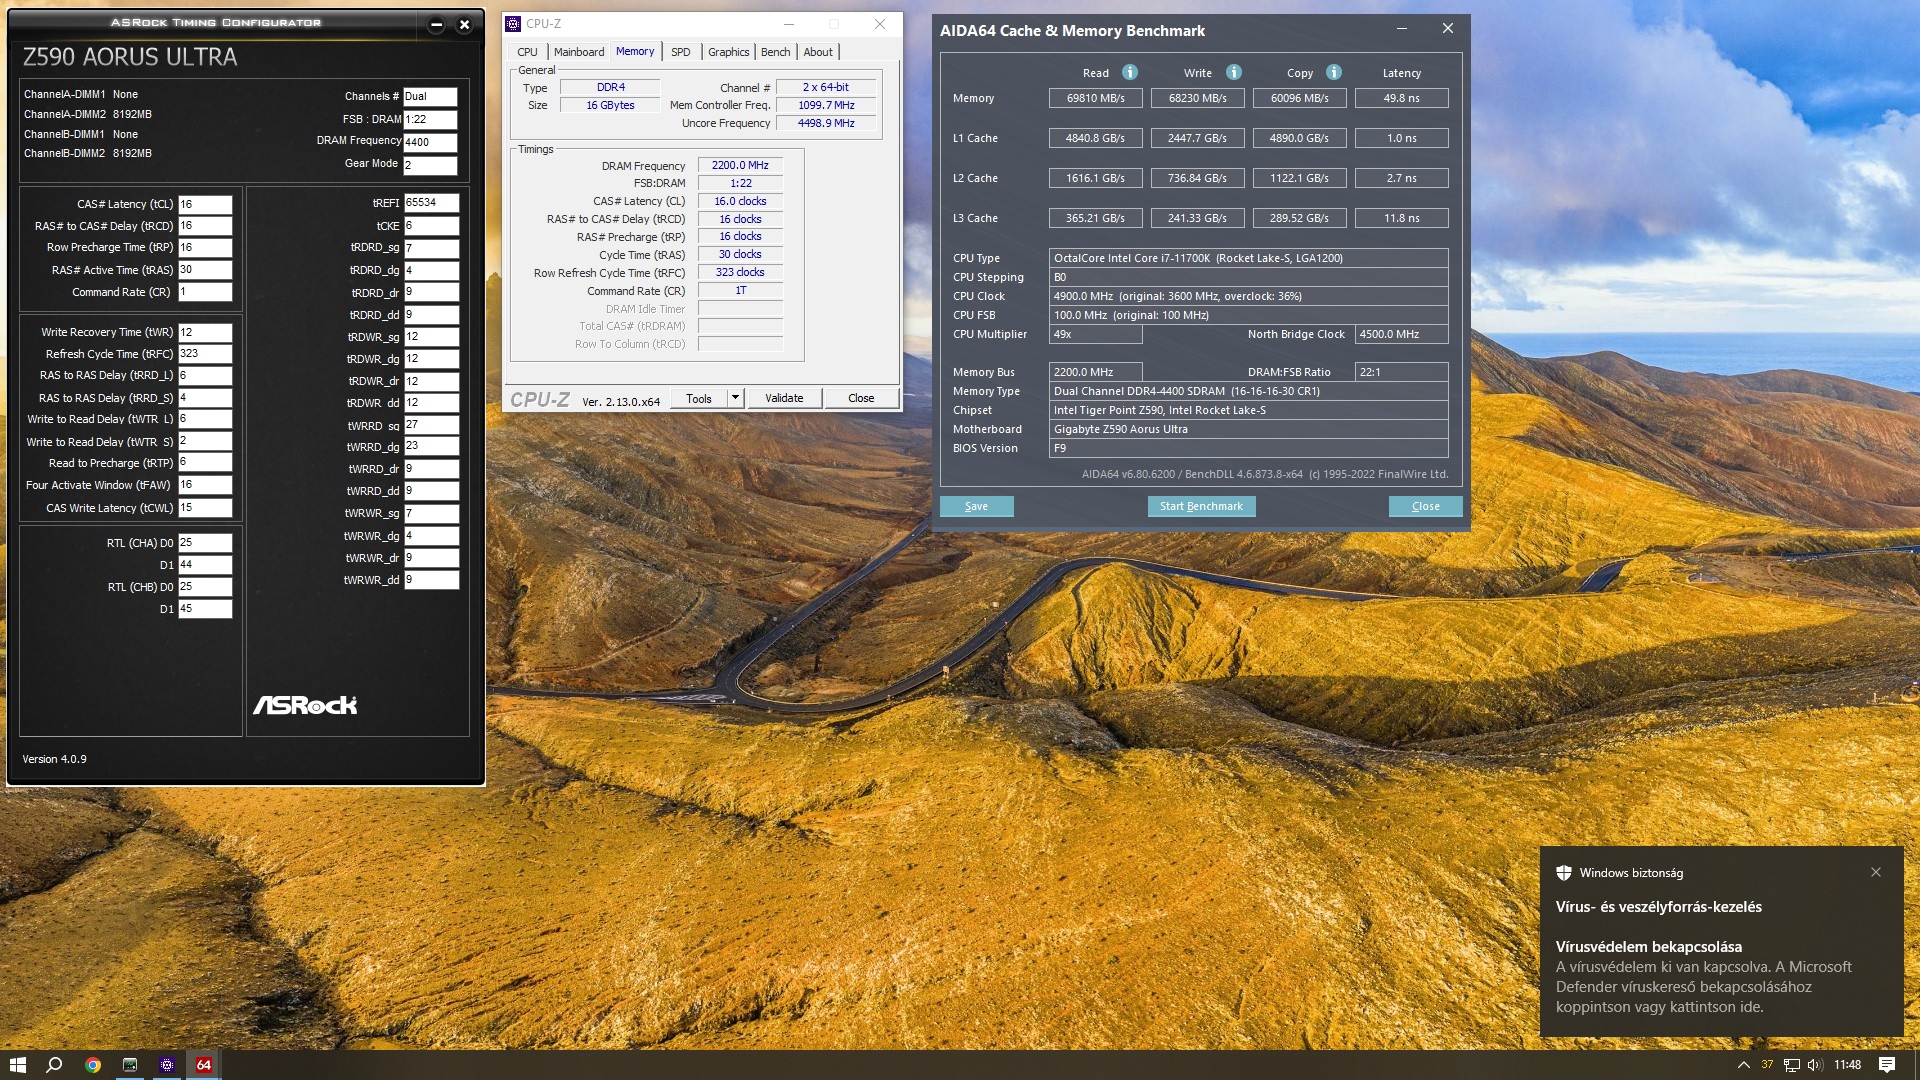Open the network tray icon
This screenshot has width=1920, height=1080.
click(1792, 1065)
